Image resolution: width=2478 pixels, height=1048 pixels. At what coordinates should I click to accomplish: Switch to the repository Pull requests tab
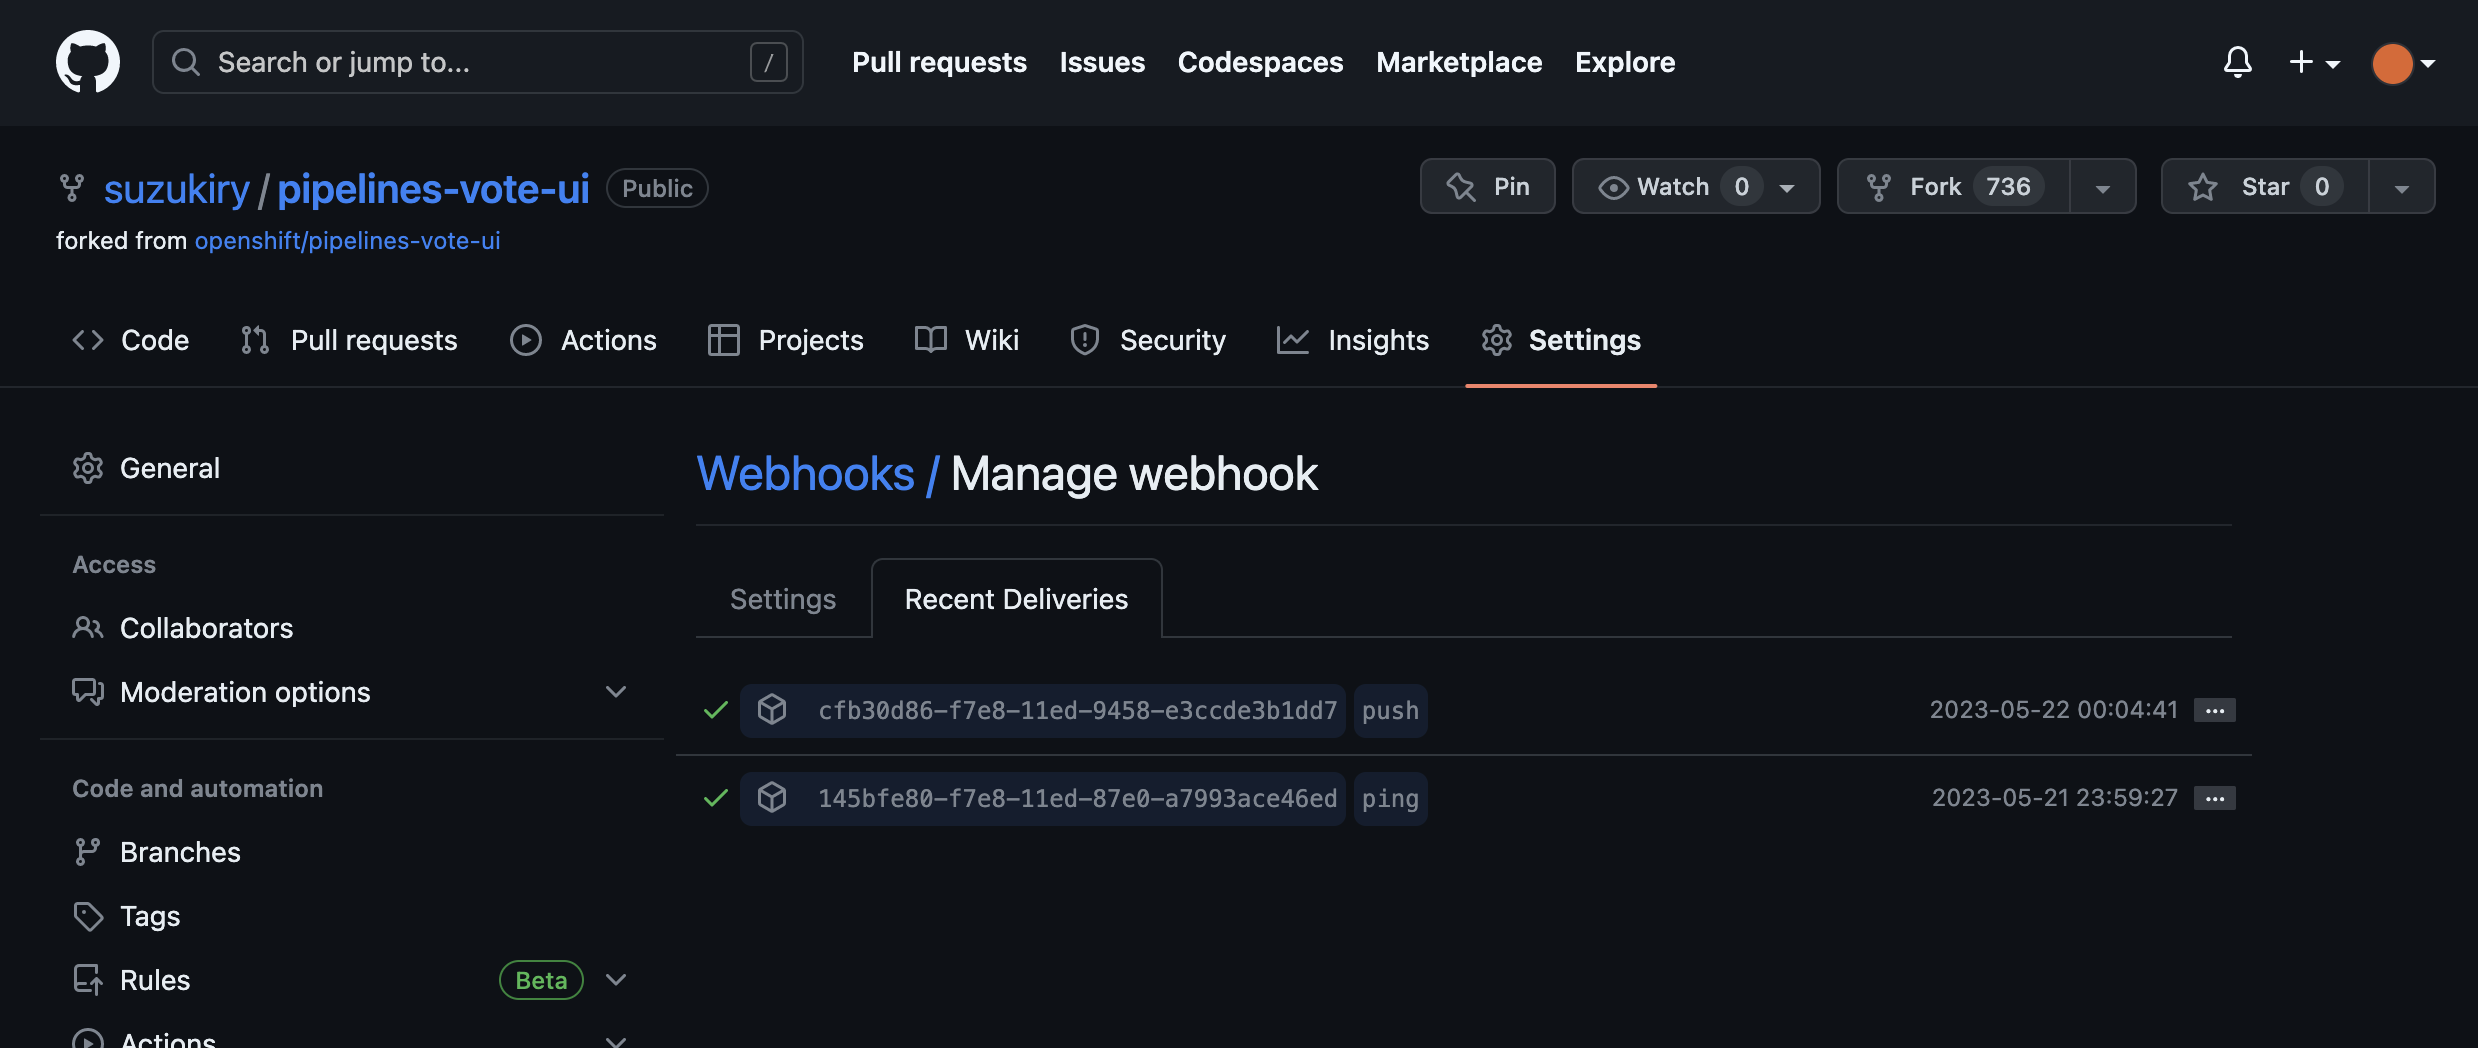point(349,340)
